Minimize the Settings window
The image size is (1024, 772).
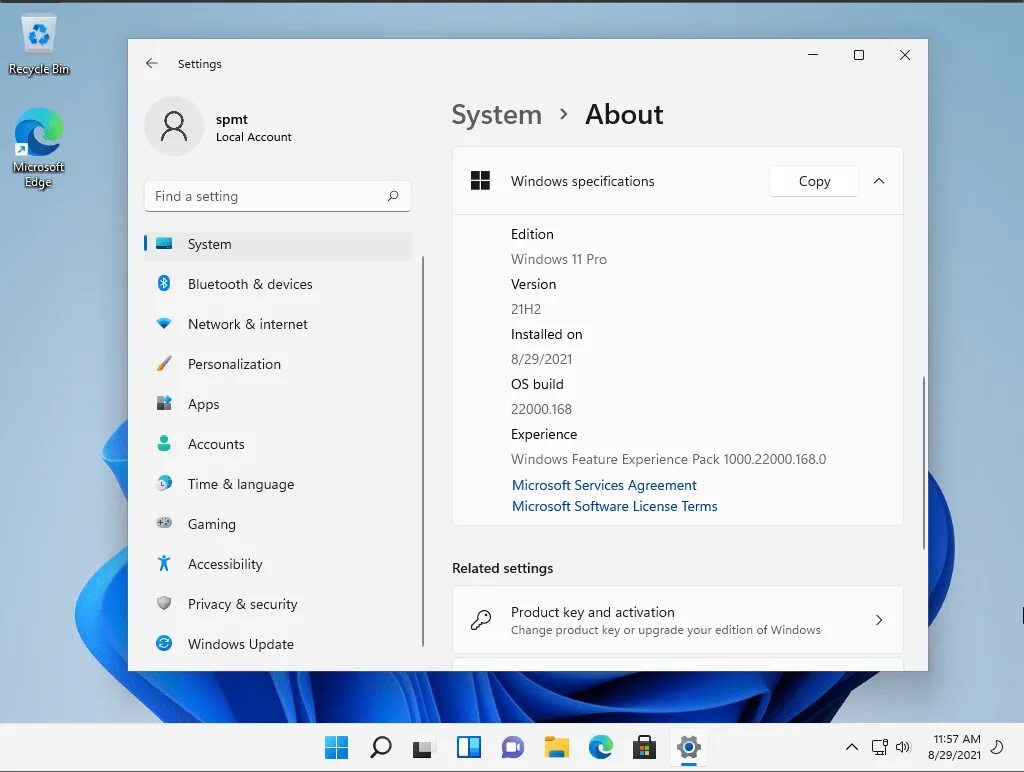tap(813, 55)
